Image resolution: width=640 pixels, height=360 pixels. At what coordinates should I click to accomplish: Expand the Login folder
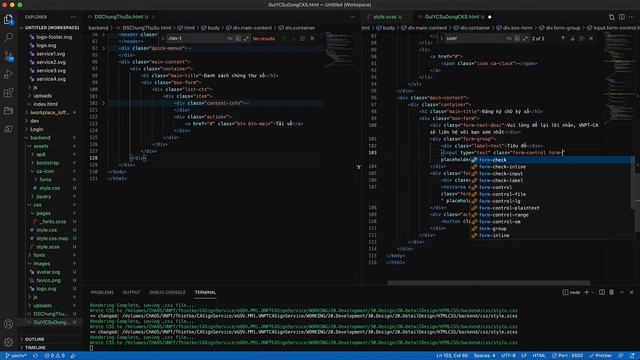(36, 129)
